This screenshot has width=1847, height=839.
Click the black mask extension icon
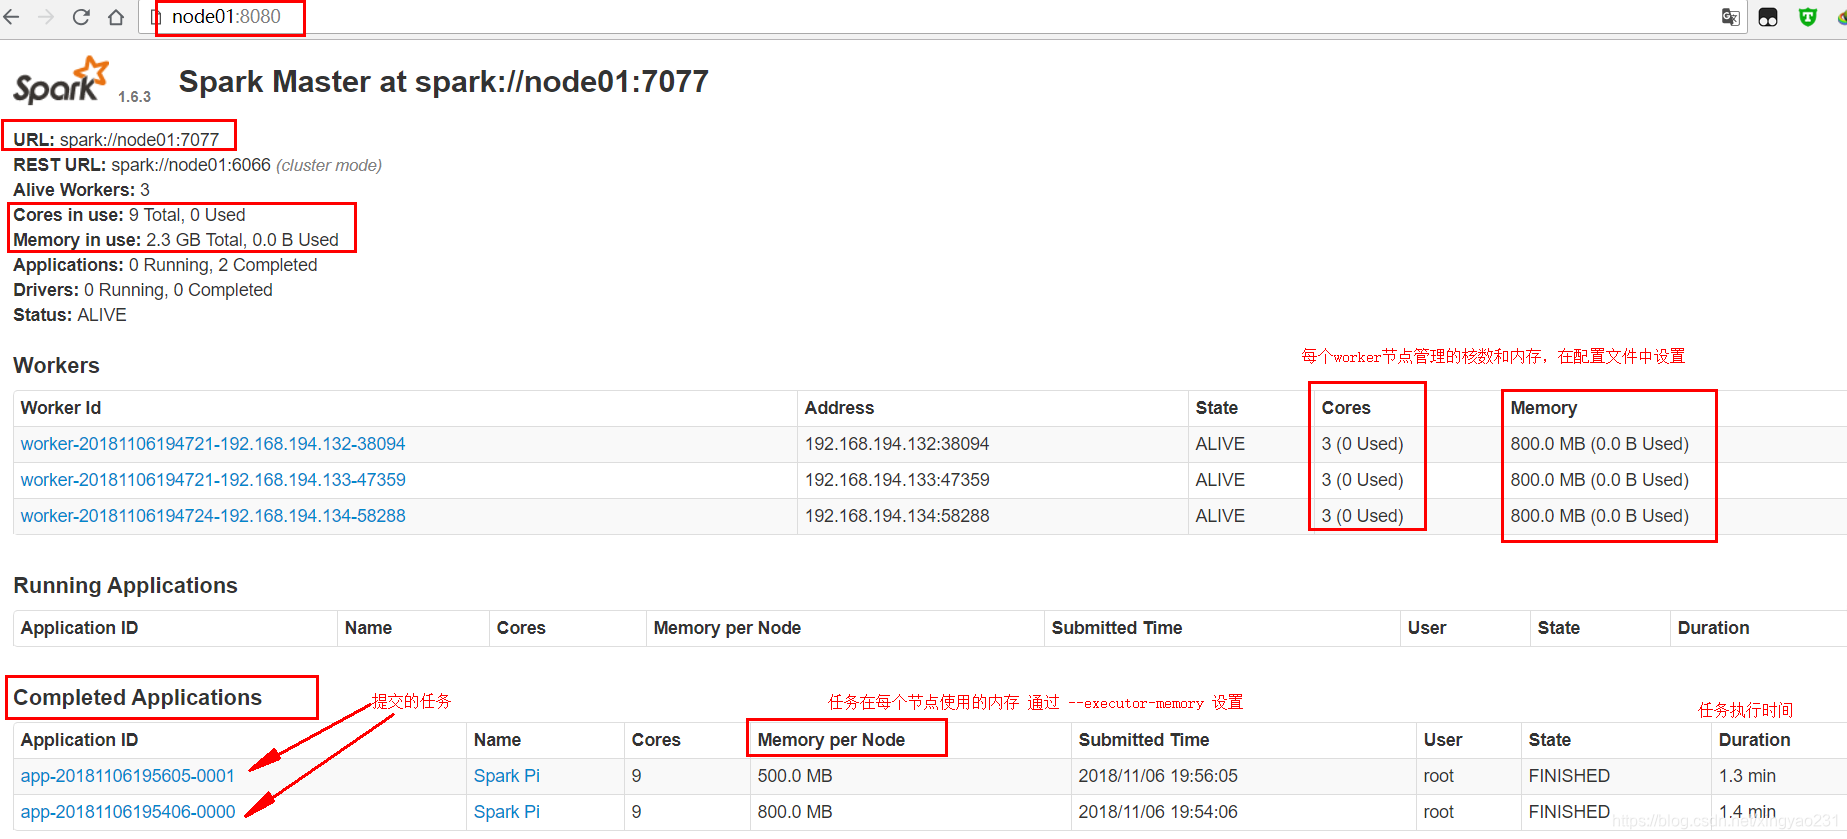pyautogui.click(x=1768, y=17)
